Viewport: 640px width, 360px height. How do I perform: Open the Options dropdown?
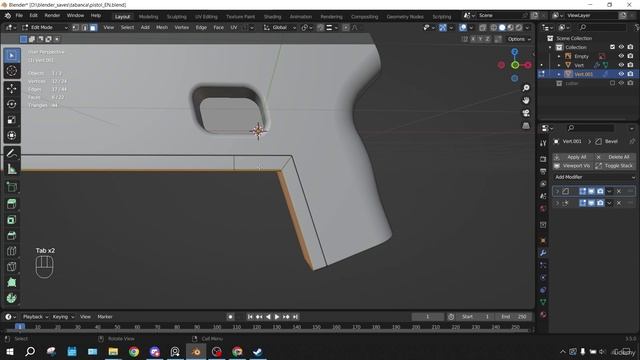click(x=519, y=39)
